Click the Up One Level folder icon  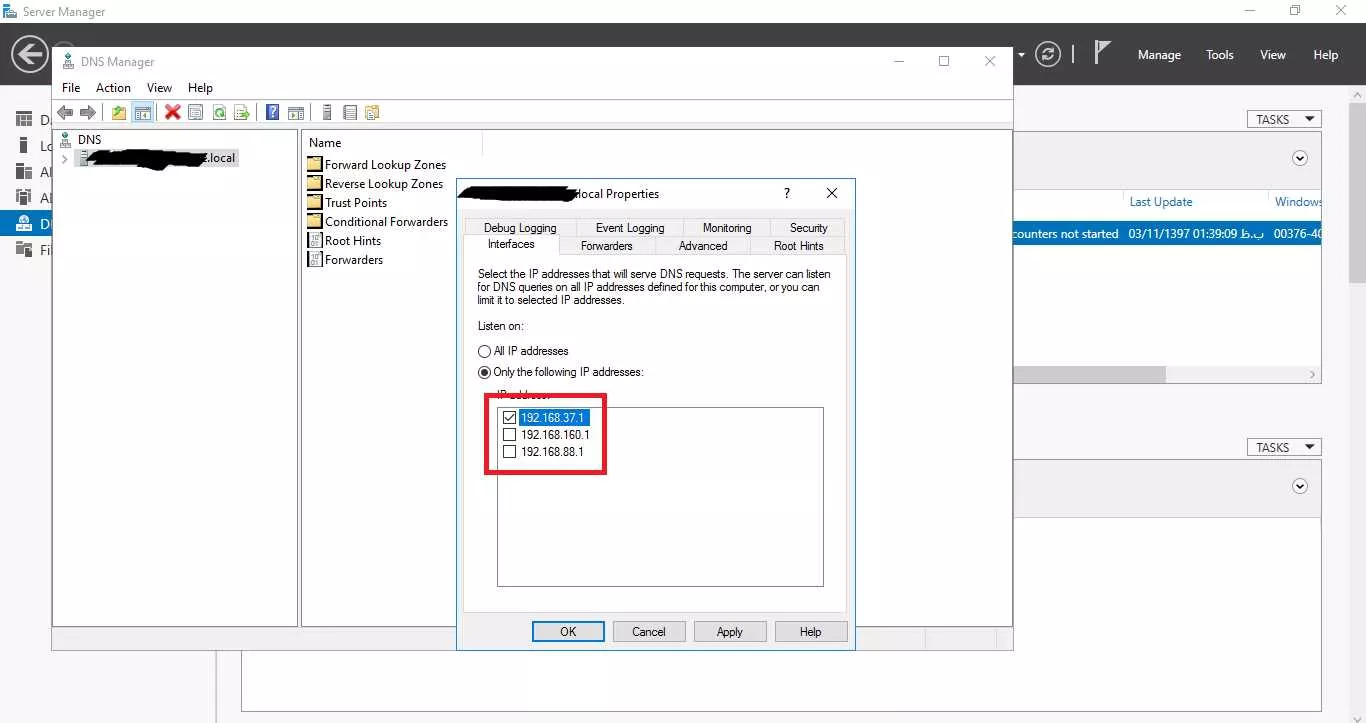coord(119,112)
